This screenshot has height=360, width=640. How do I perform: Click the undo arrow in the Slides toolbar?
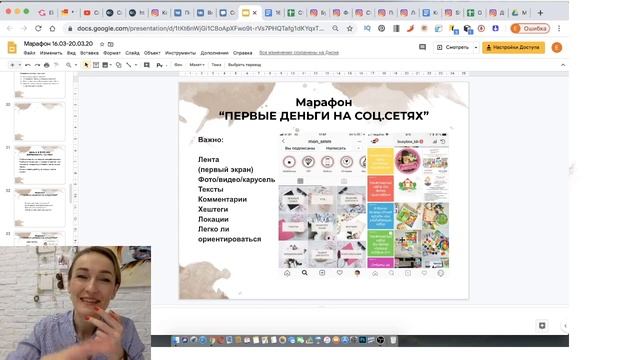(x=28, y=65)
